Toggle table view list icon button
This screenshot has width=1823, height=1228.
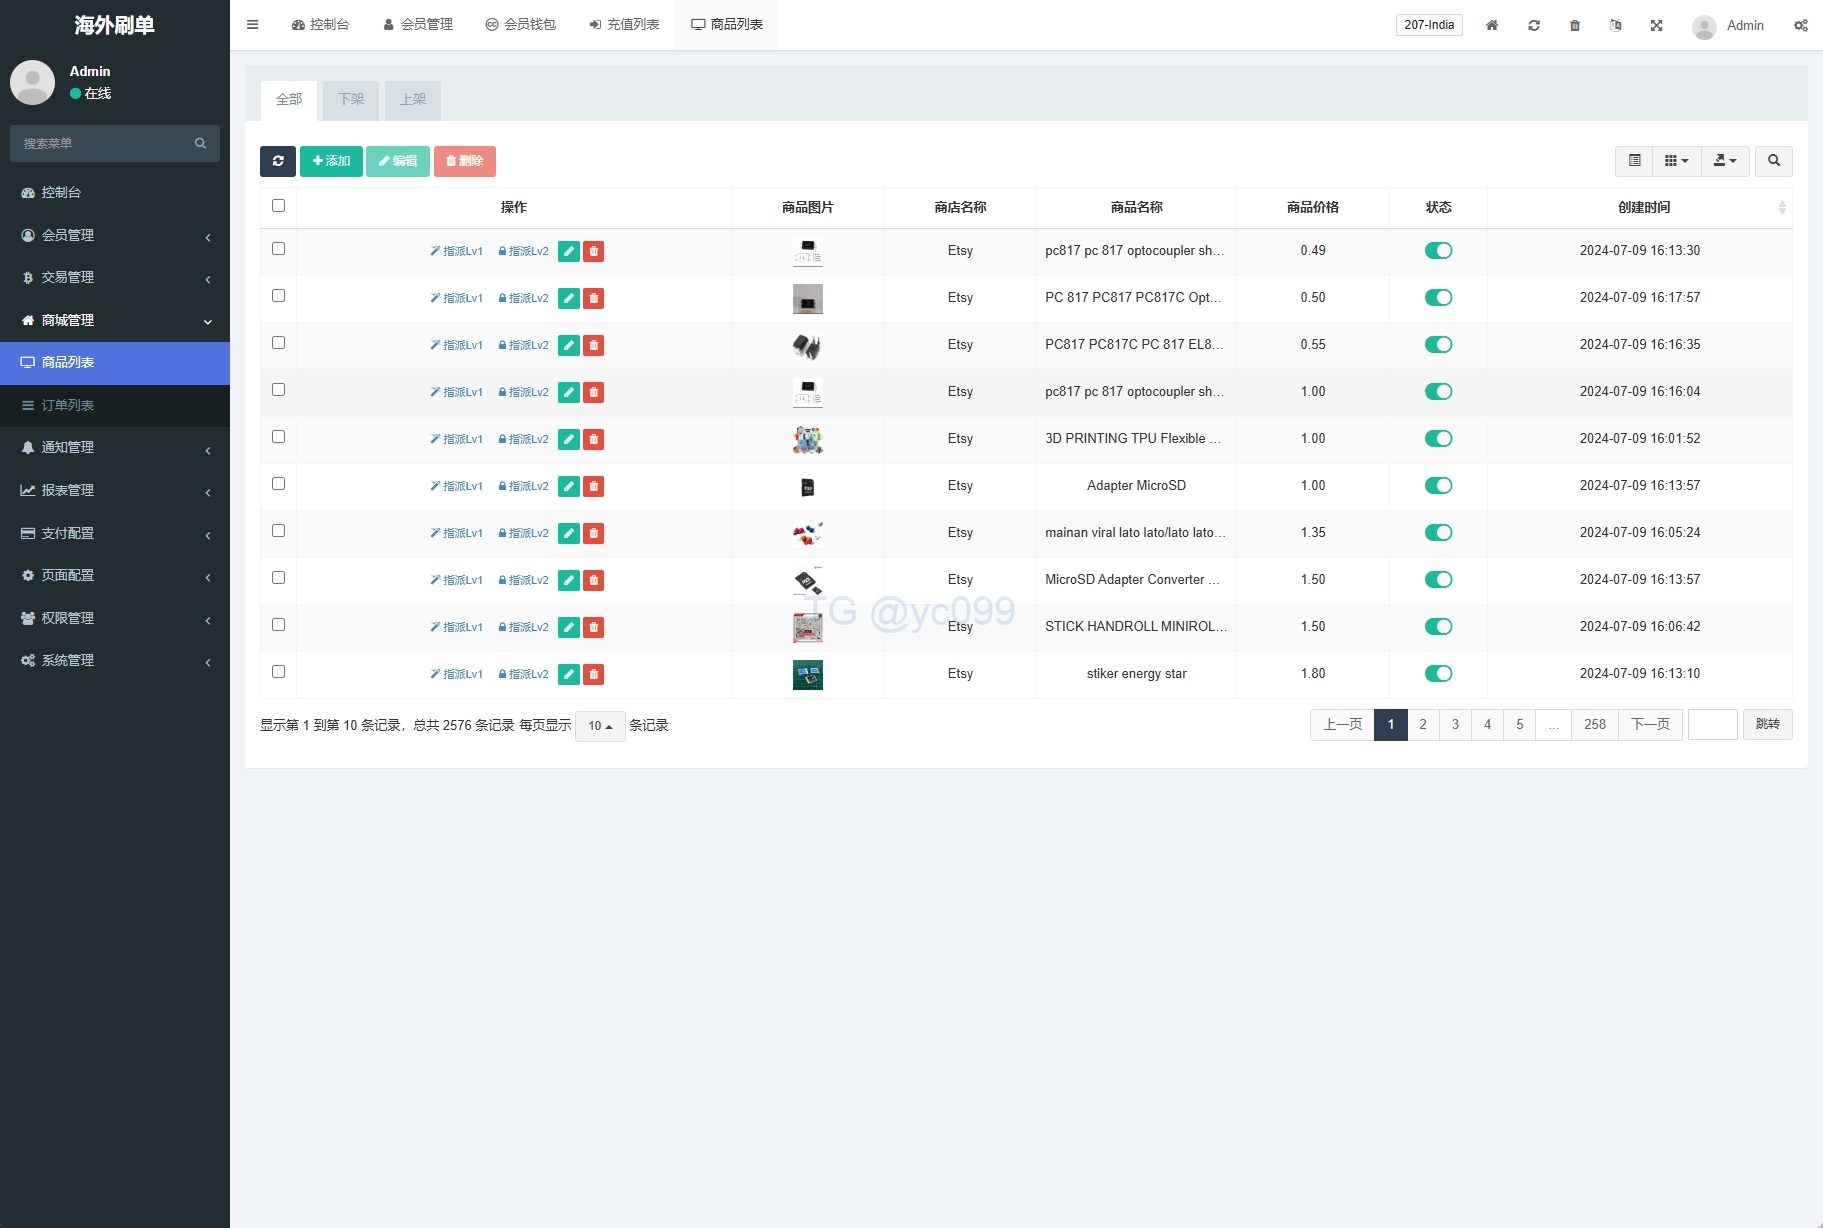(1634, 161)
